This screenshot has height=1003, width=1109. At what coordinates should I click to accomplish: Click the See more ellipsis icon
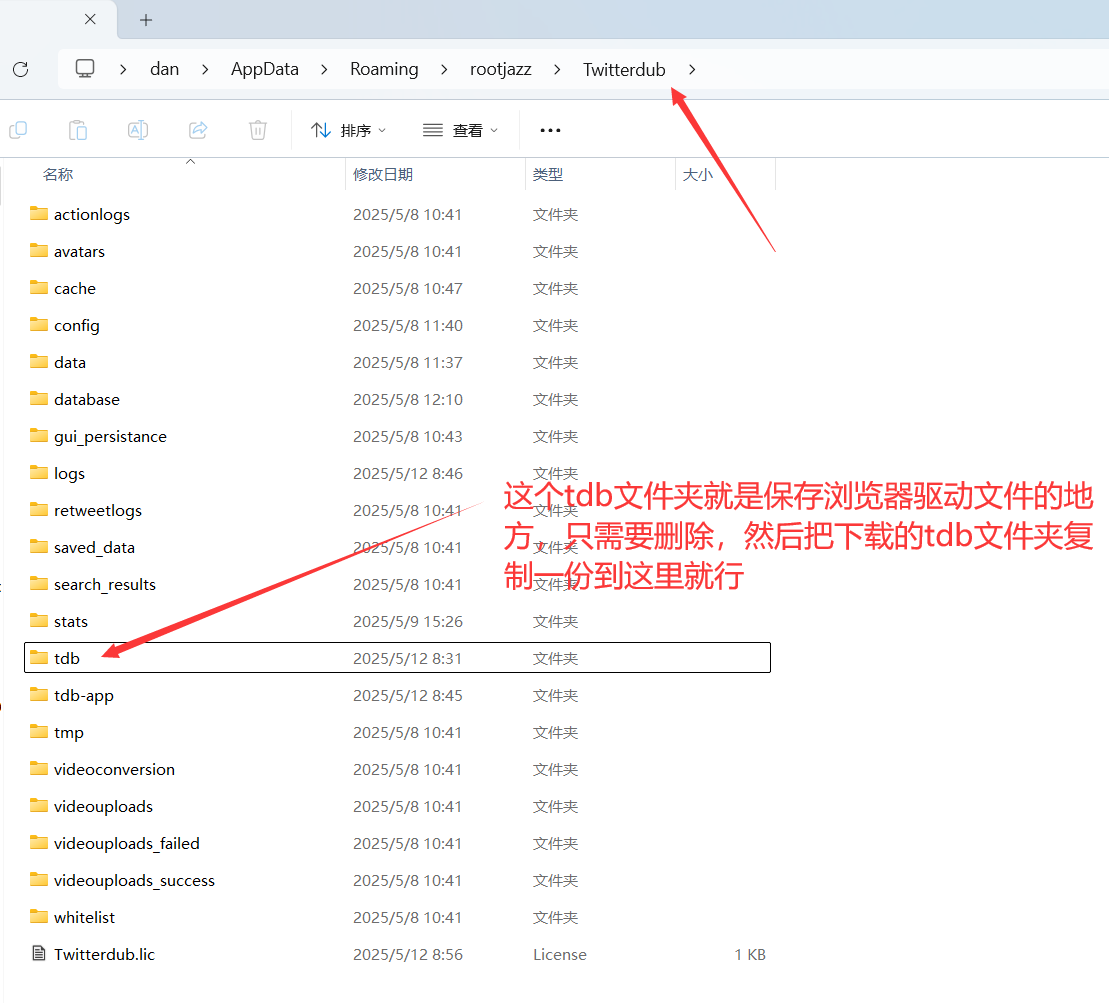click(x=550, y=130)
